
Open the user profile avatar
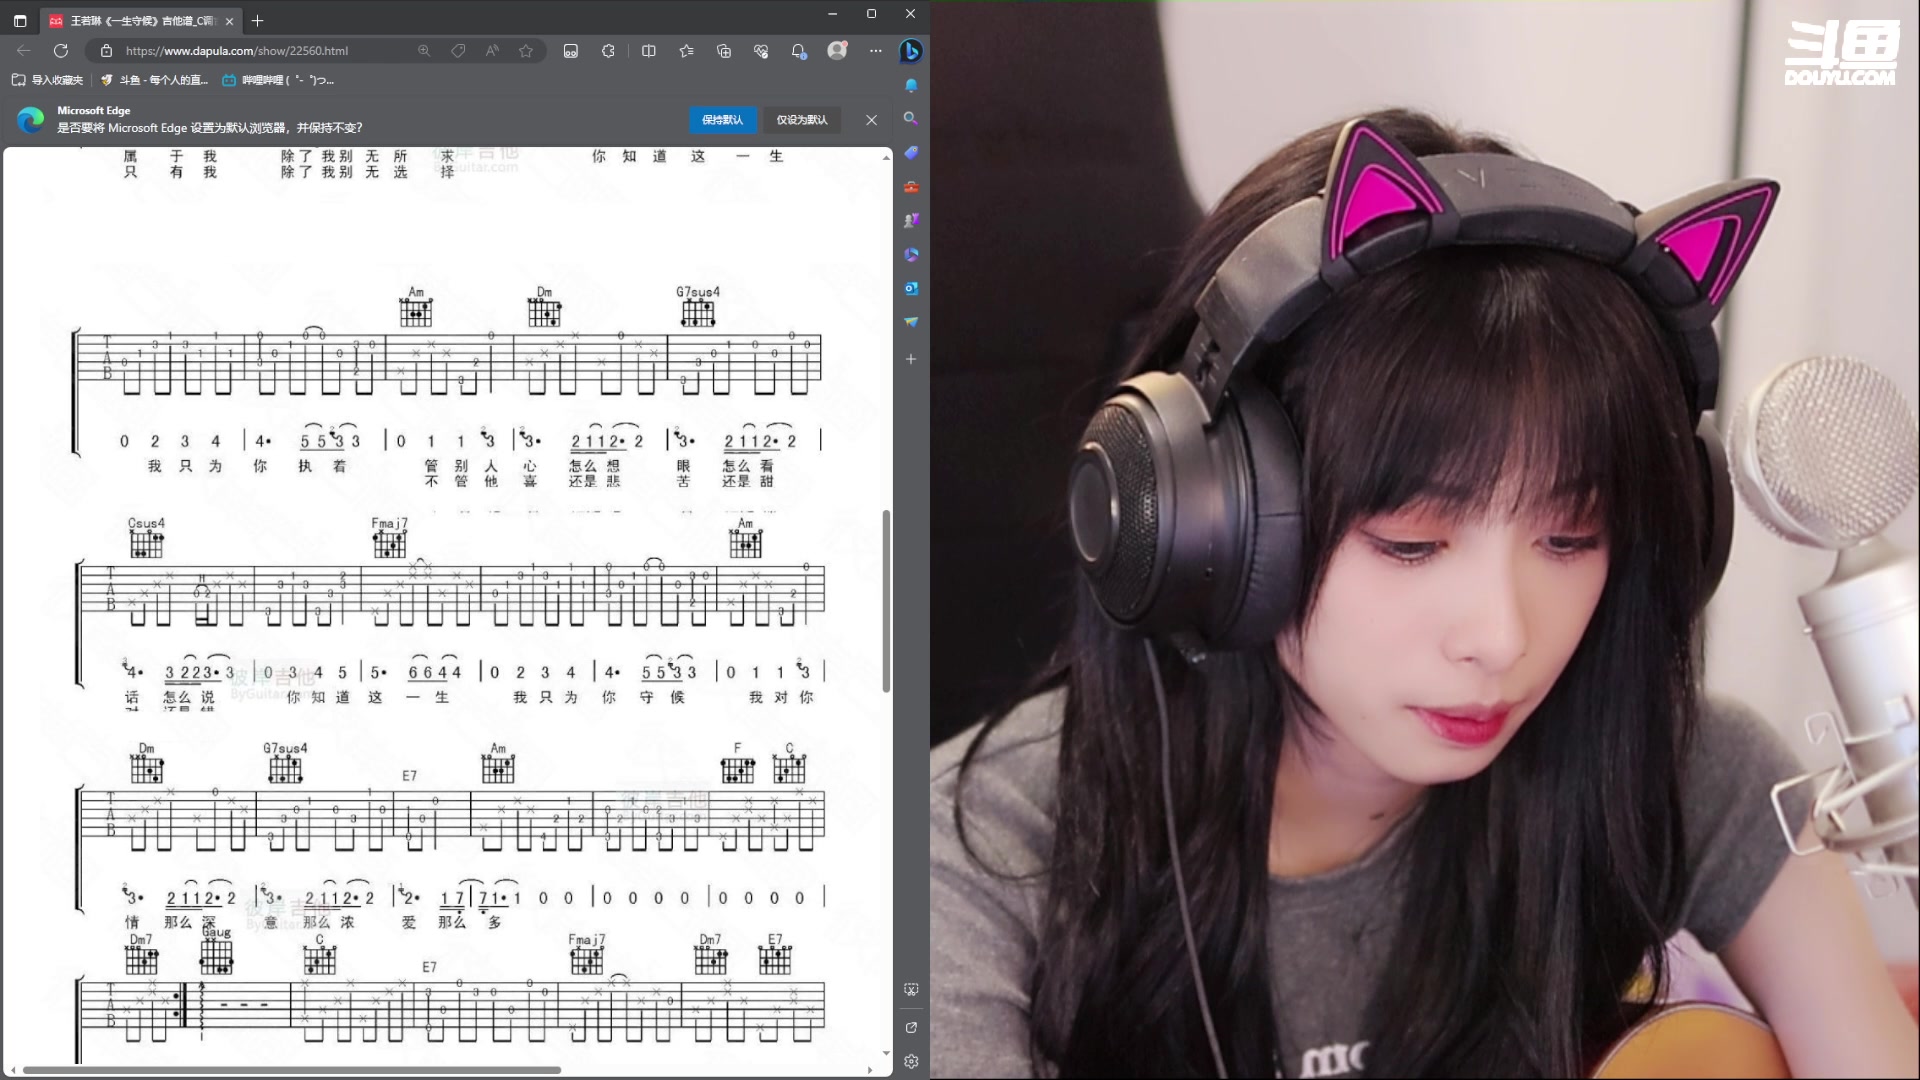pos(837,50)
